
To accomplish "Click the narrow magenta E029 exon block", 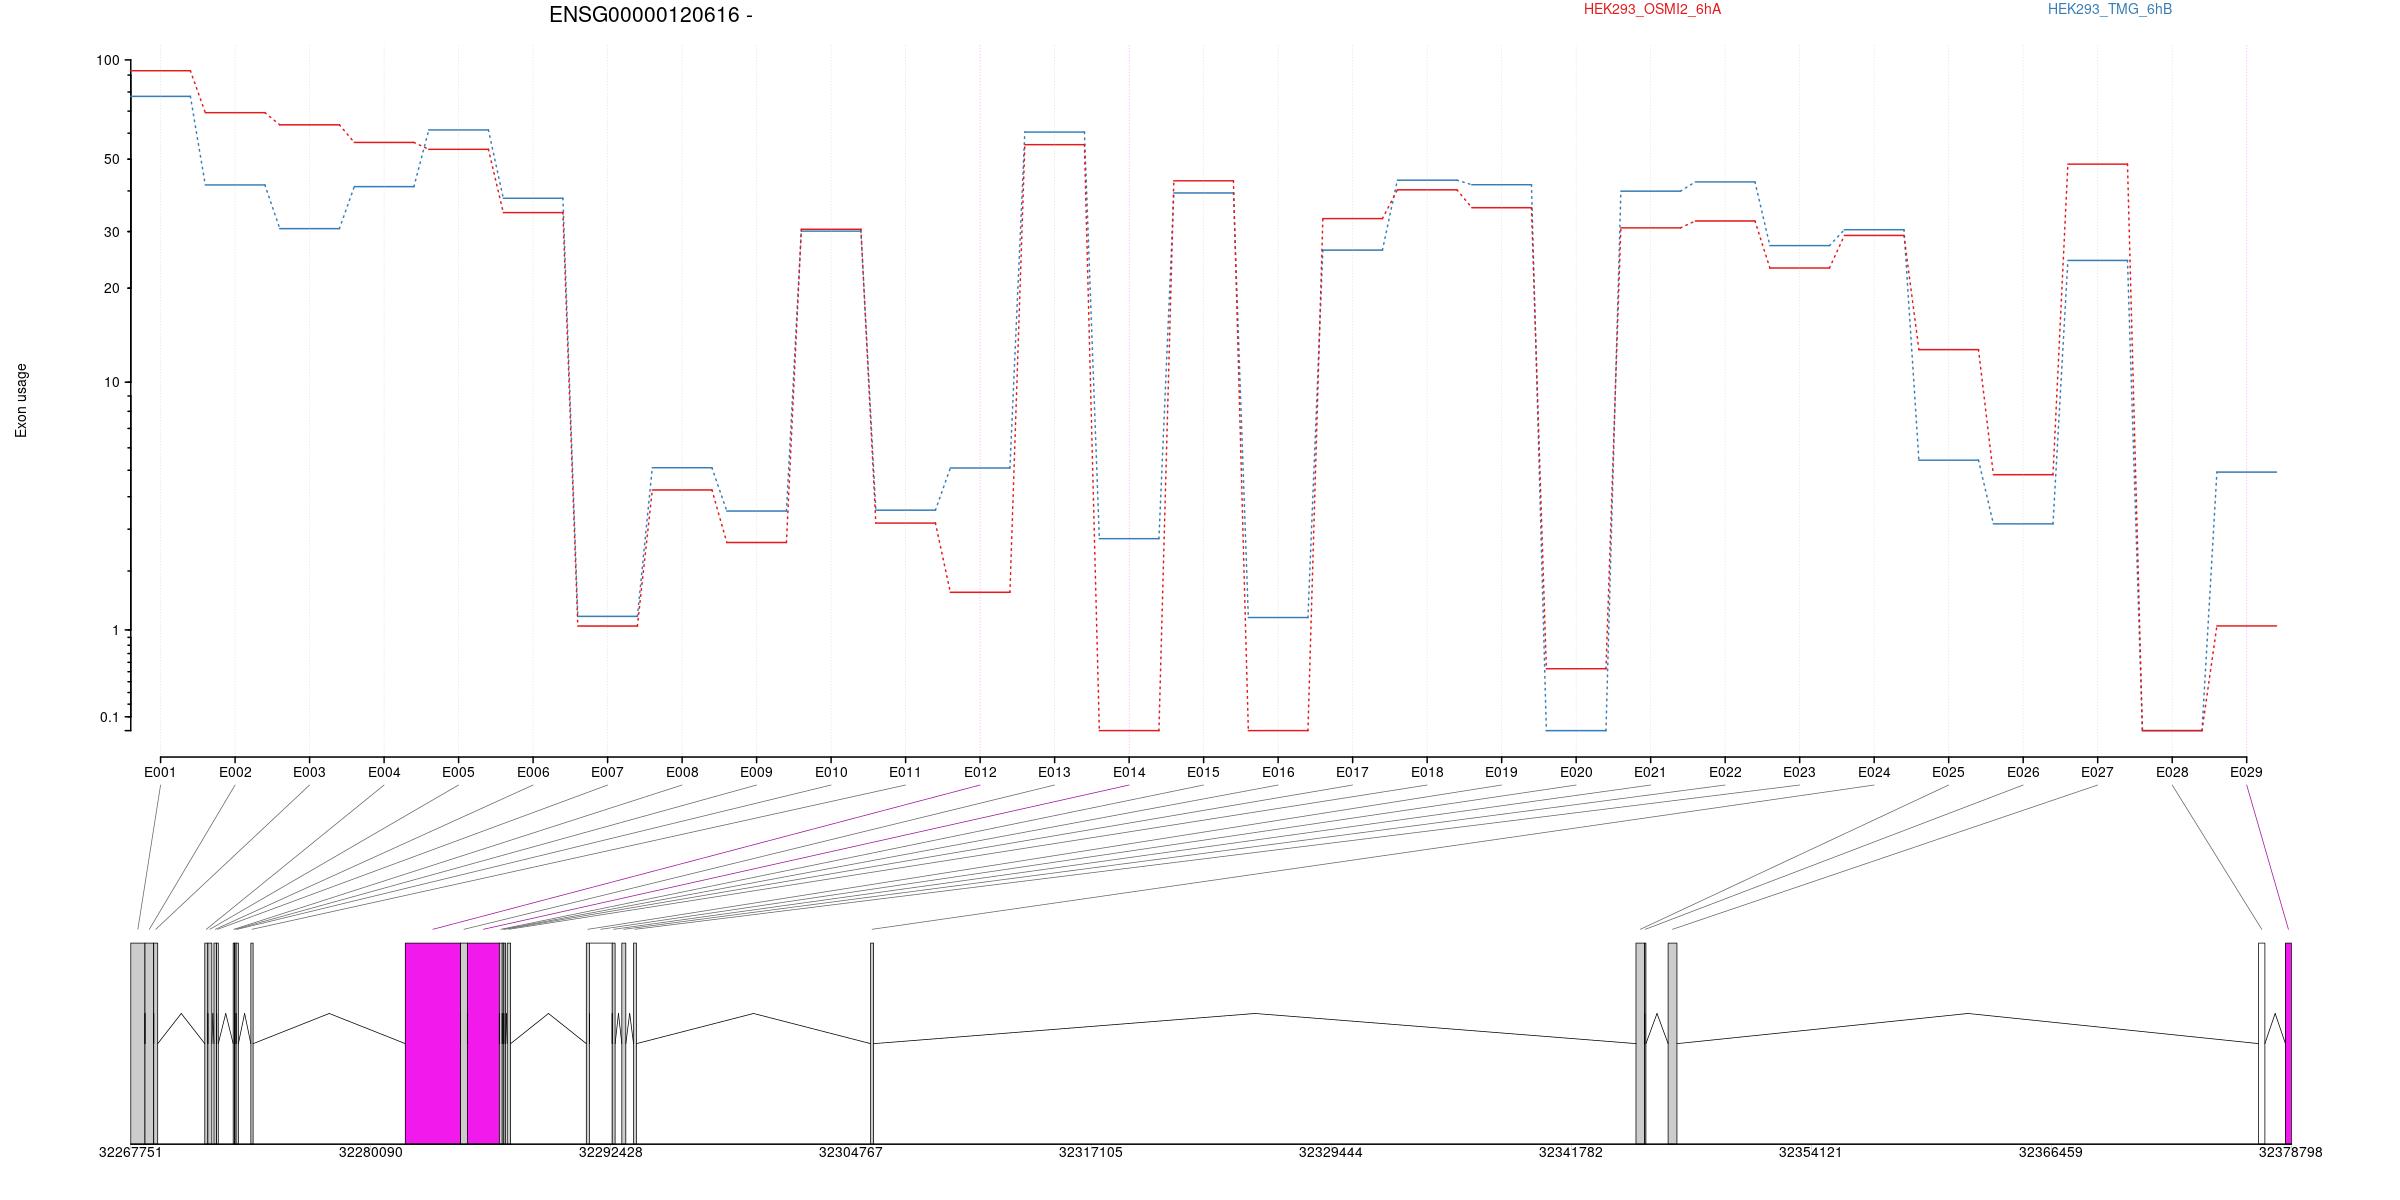I will coord(2288,1043).
